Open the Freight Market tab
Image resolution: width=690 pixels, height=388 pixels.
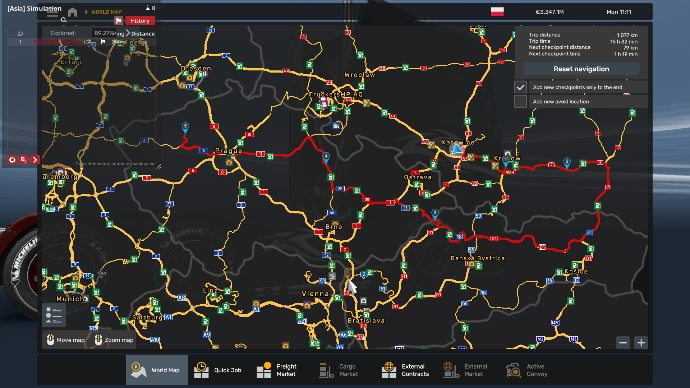pos(277,370)
